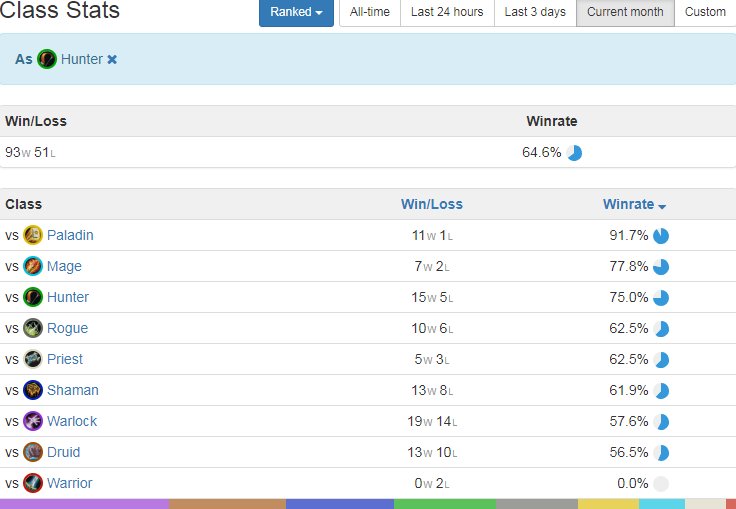Open the Mage link
This screenshot has height=509, width=736.
click(x=64, y=266)
